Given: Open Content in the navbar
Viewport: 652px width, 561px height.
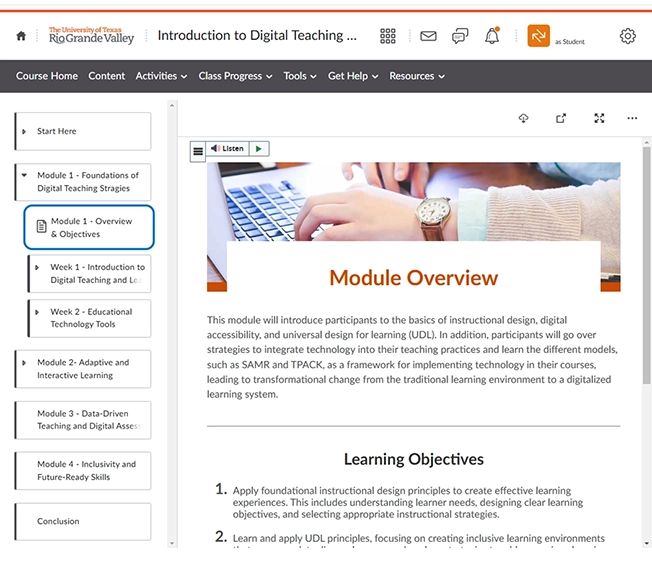Looking at the screenshot, I should [x=106, y=76].
